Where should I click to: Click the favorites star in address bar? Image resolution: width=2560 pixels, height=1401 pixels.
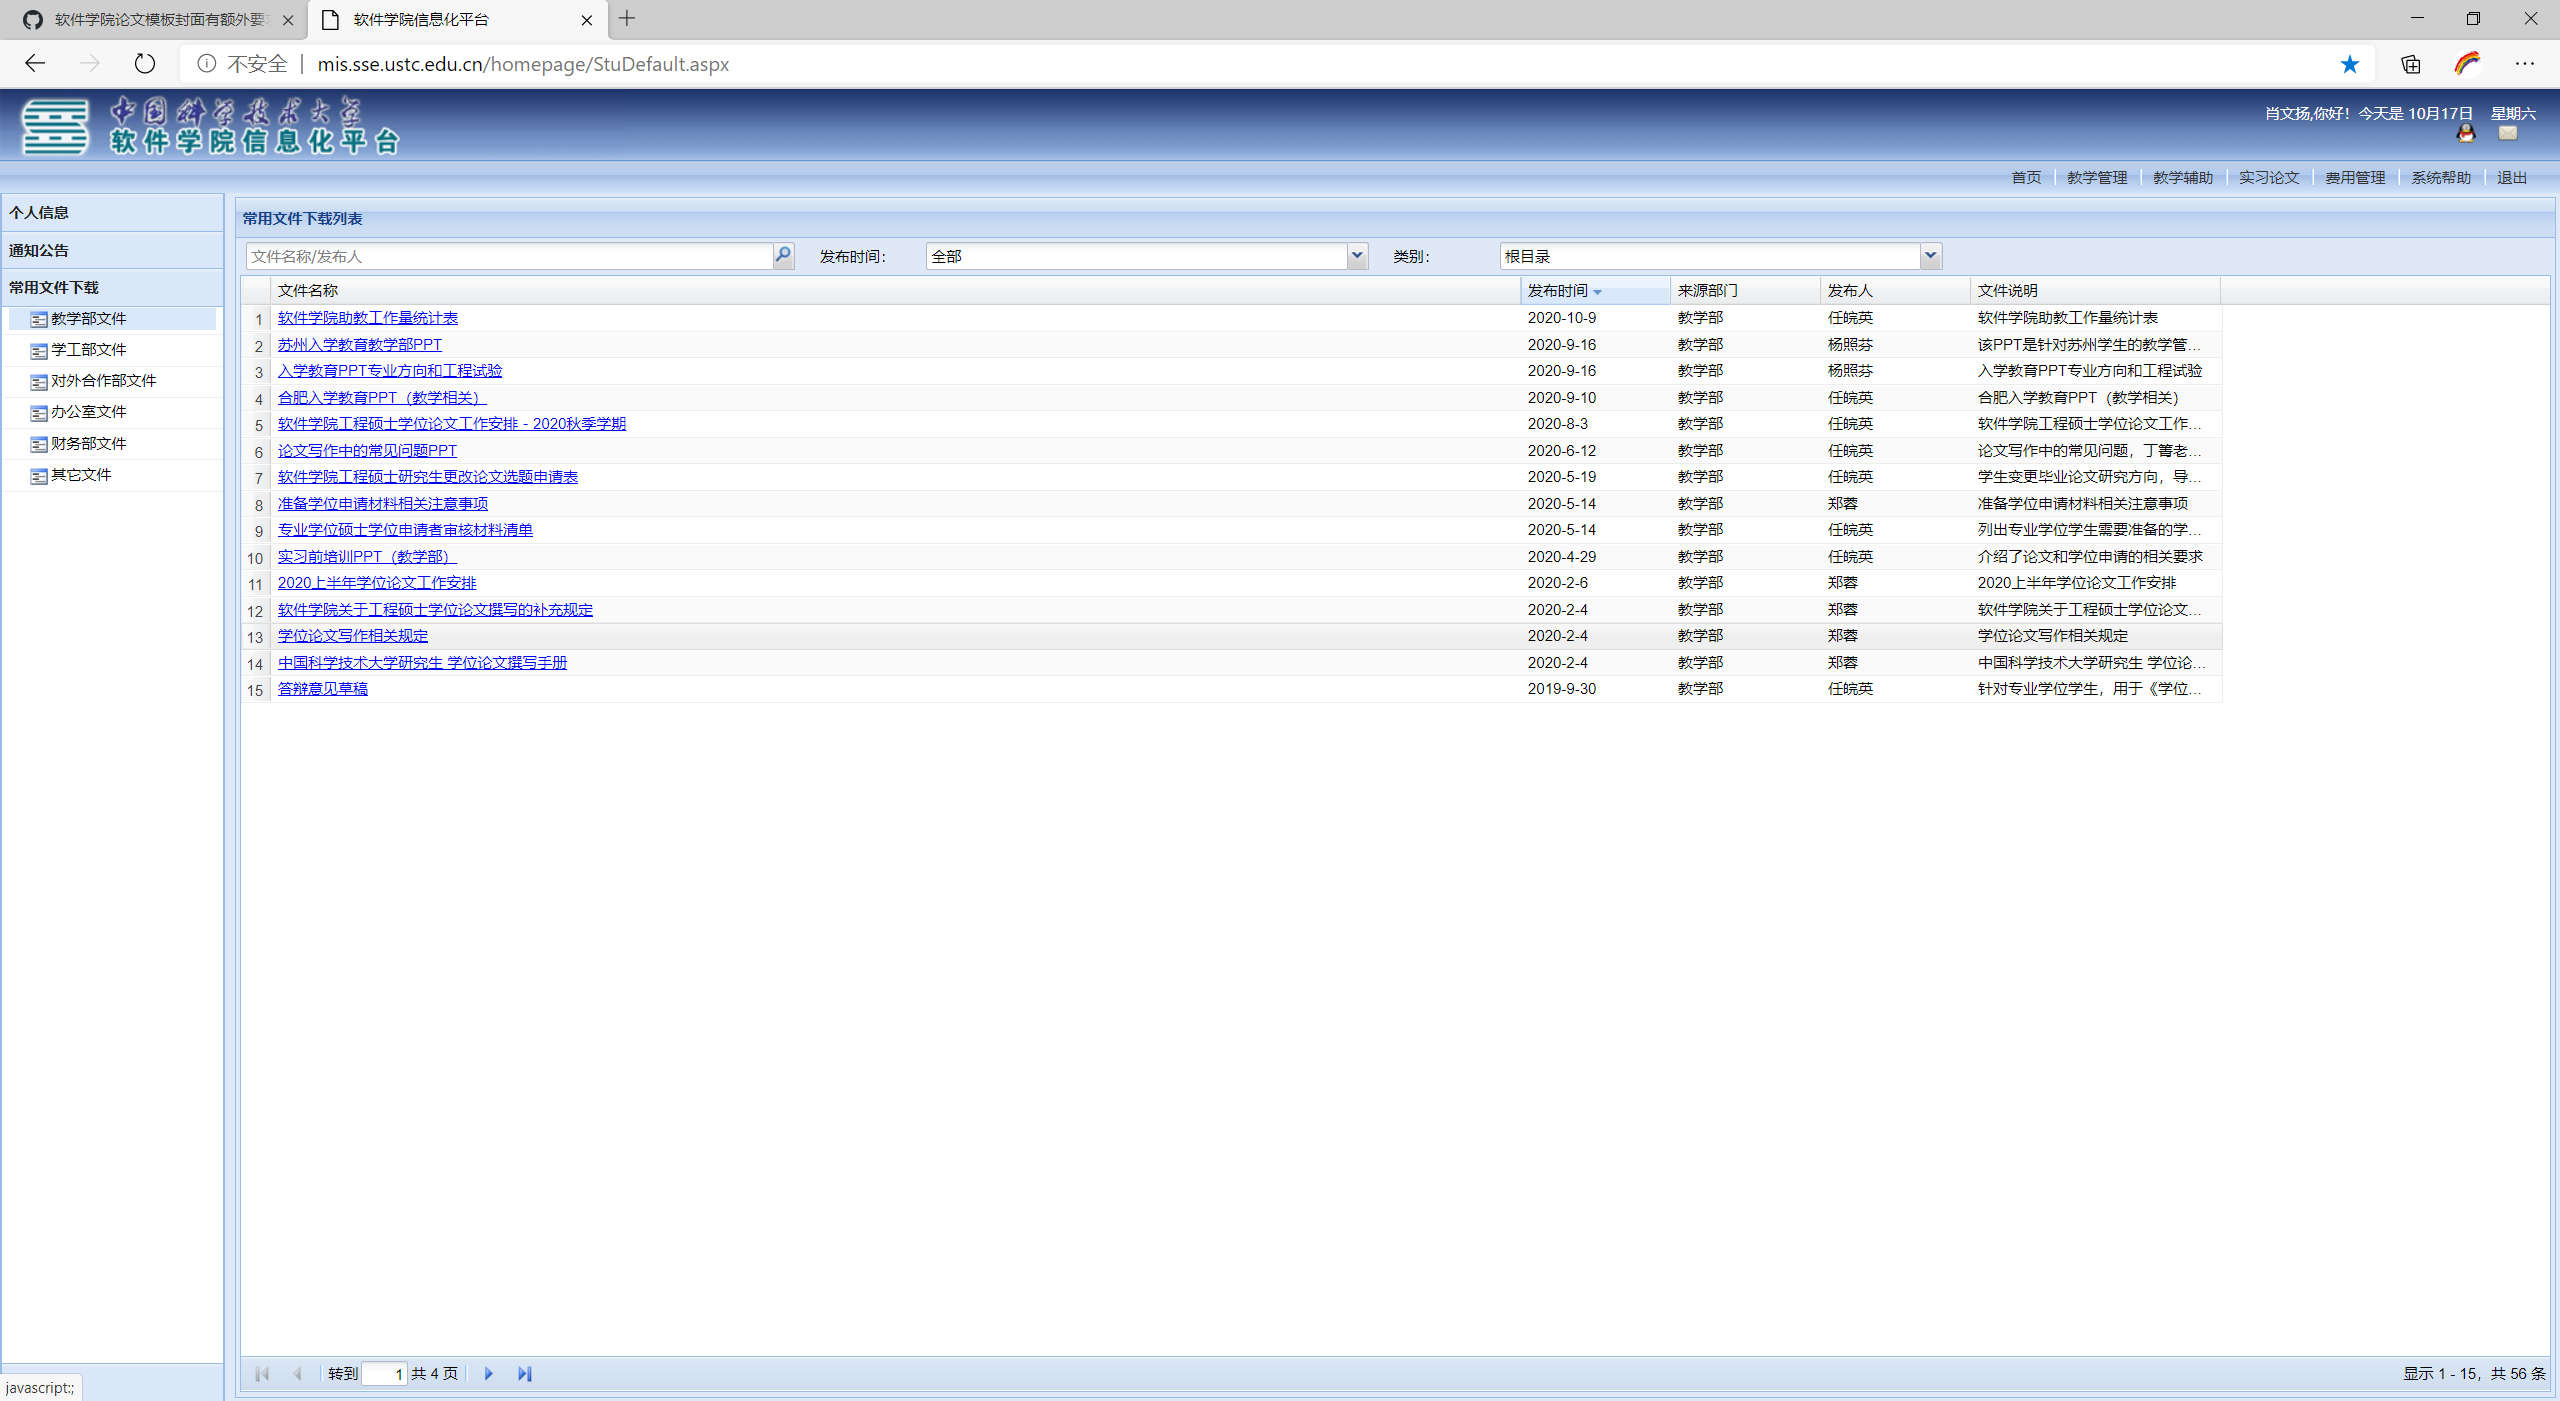pos(2349,64)
